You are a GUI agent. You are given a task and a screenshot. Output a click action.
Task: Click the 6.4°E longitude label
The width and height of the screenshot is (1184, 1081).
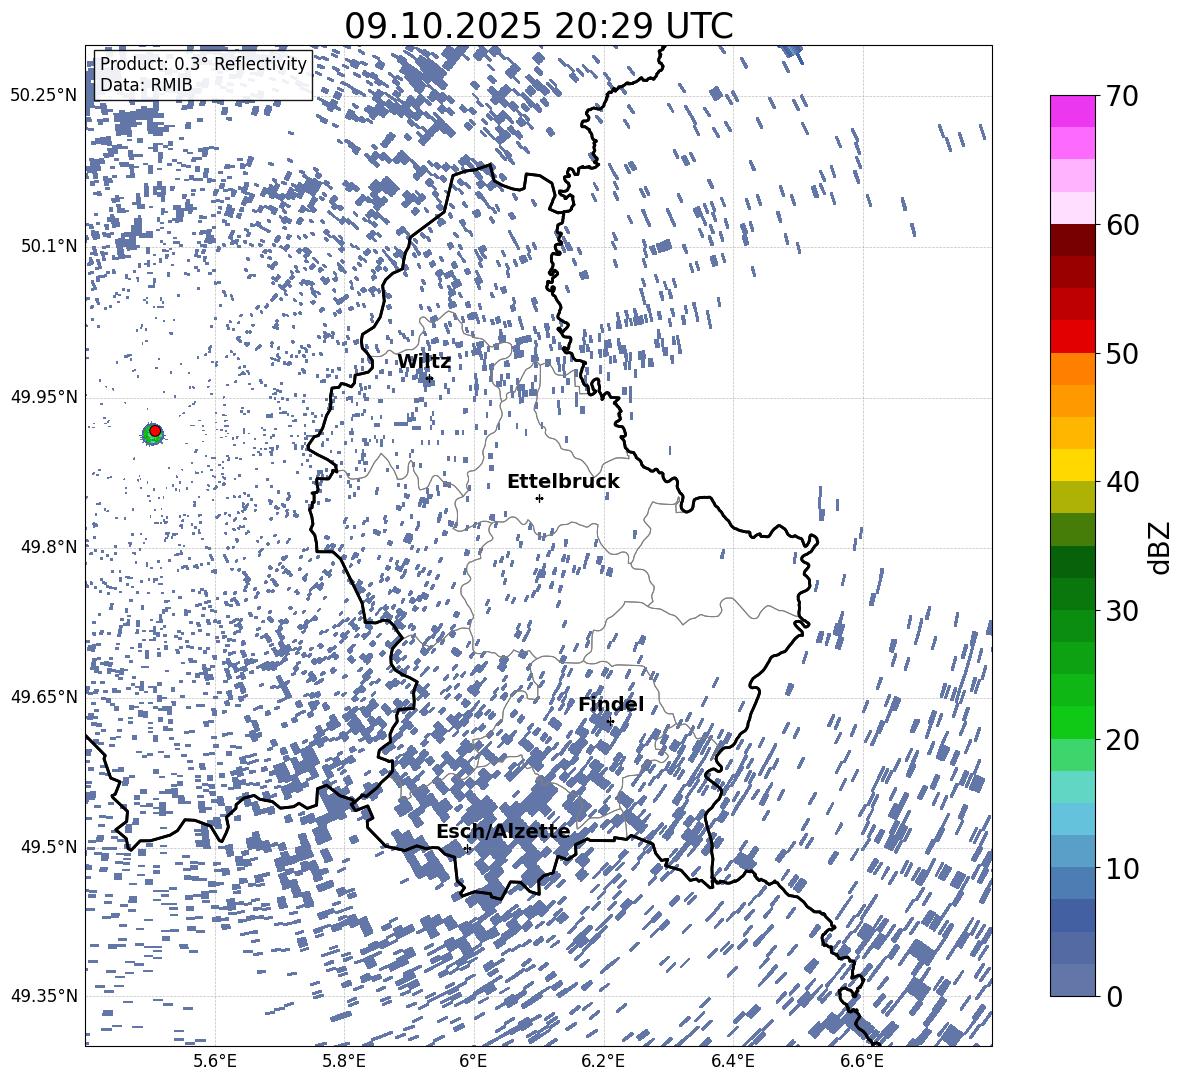tap(732, 1061)
